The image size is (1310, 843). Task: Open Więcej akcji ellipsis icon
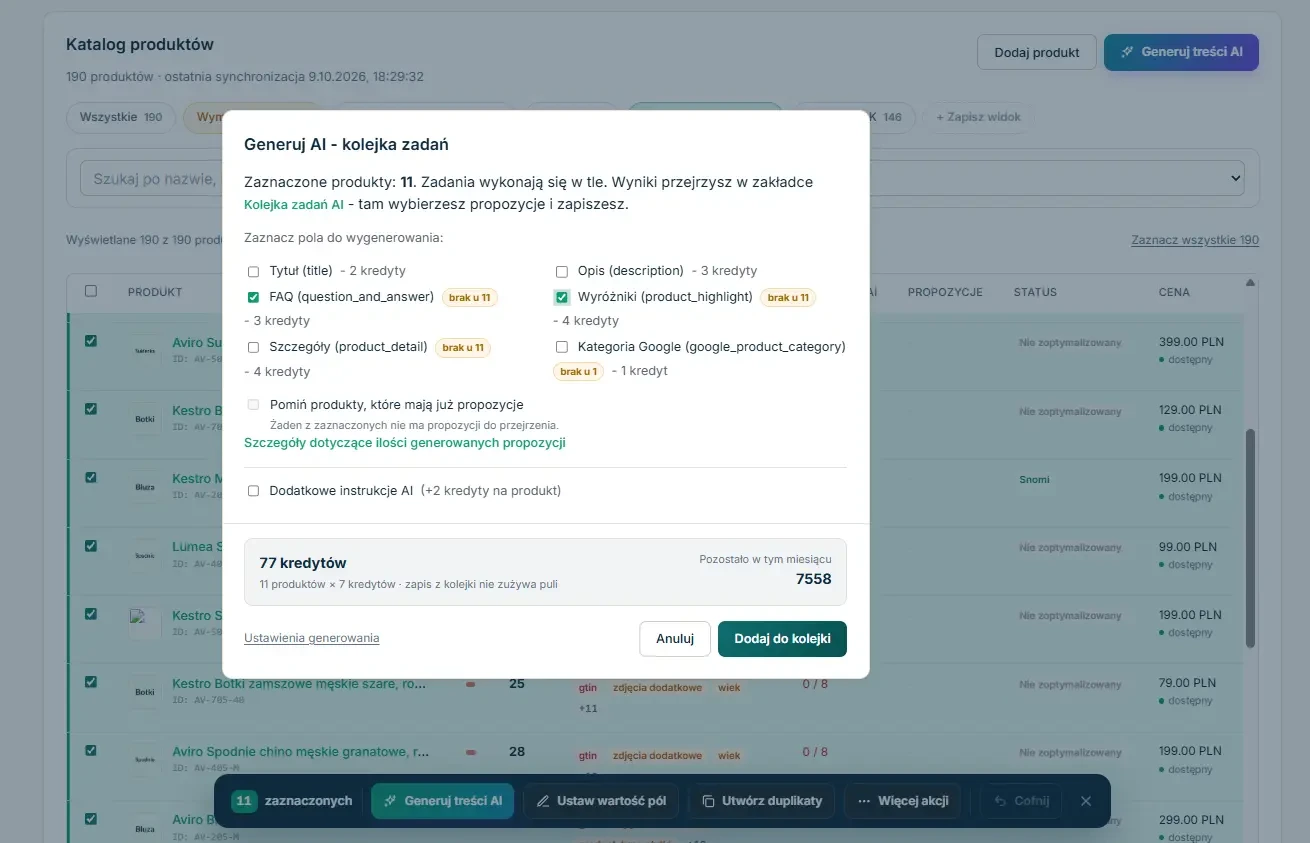click(x=864, y=801)
